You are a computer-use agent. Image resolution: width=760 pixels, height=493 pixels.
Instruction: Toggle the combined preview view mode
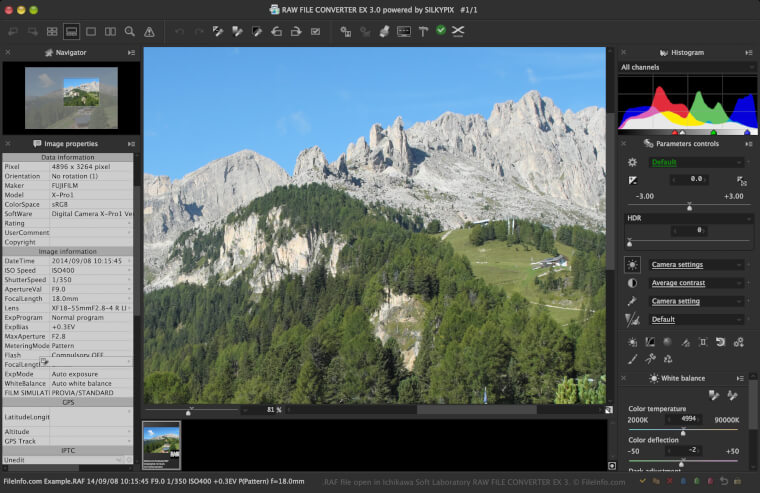pyautogui.click(x=71, y=32)
